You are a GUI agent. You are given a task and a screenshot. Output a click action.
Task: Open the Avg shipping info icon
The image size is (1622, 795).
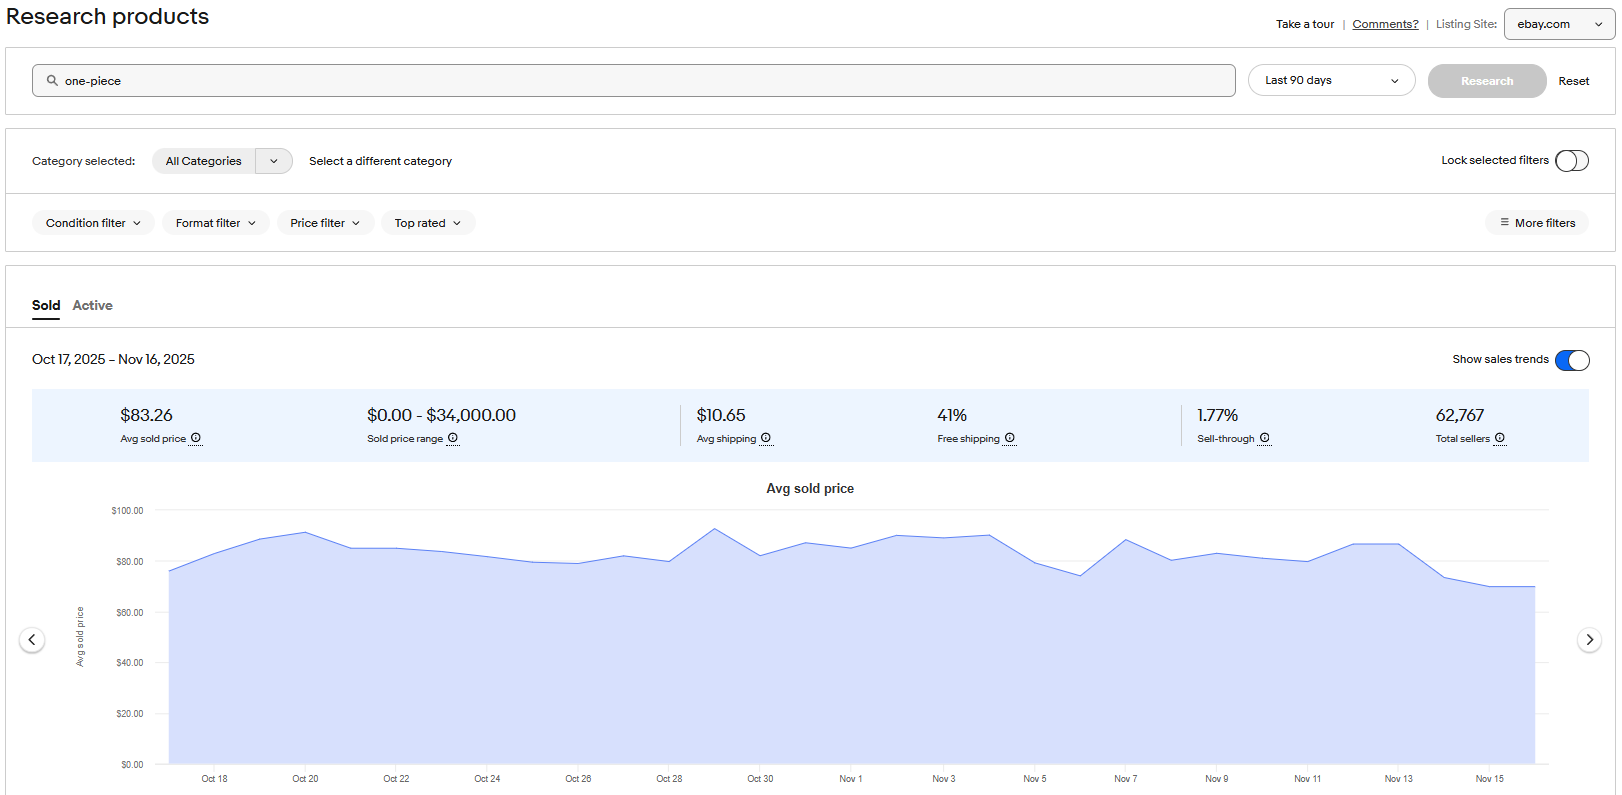tap(766, 438)
